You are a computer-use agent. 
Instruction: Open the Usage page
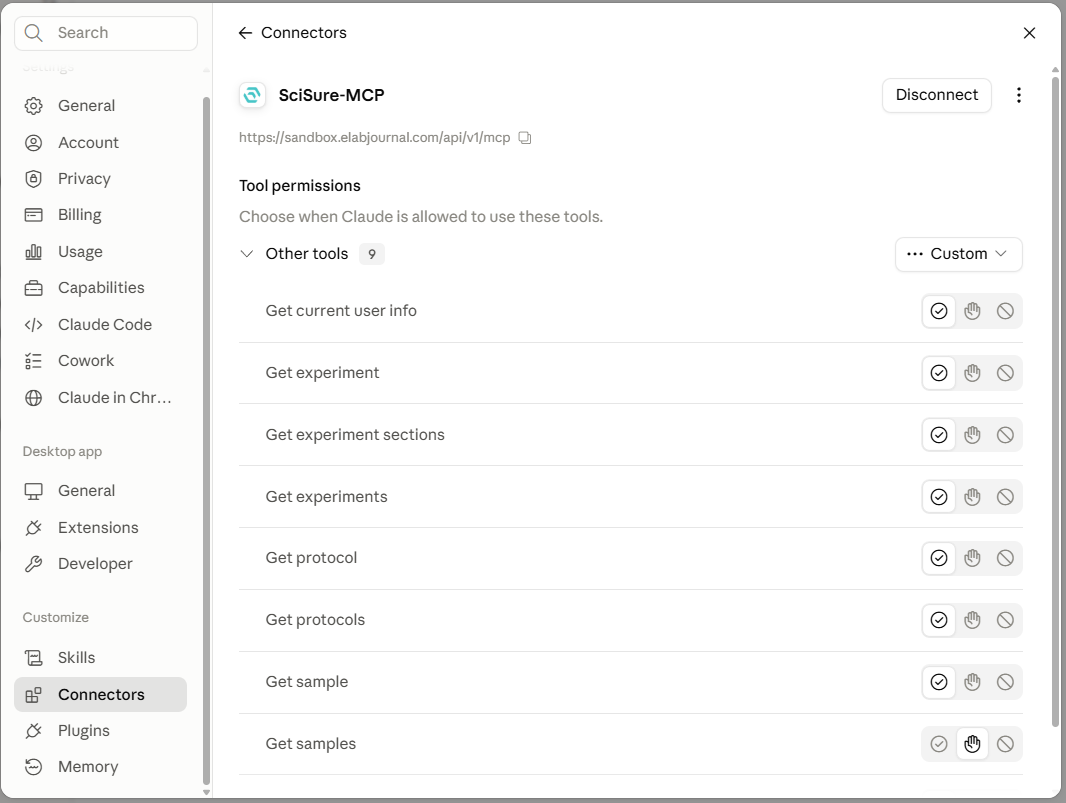(101, 252)
